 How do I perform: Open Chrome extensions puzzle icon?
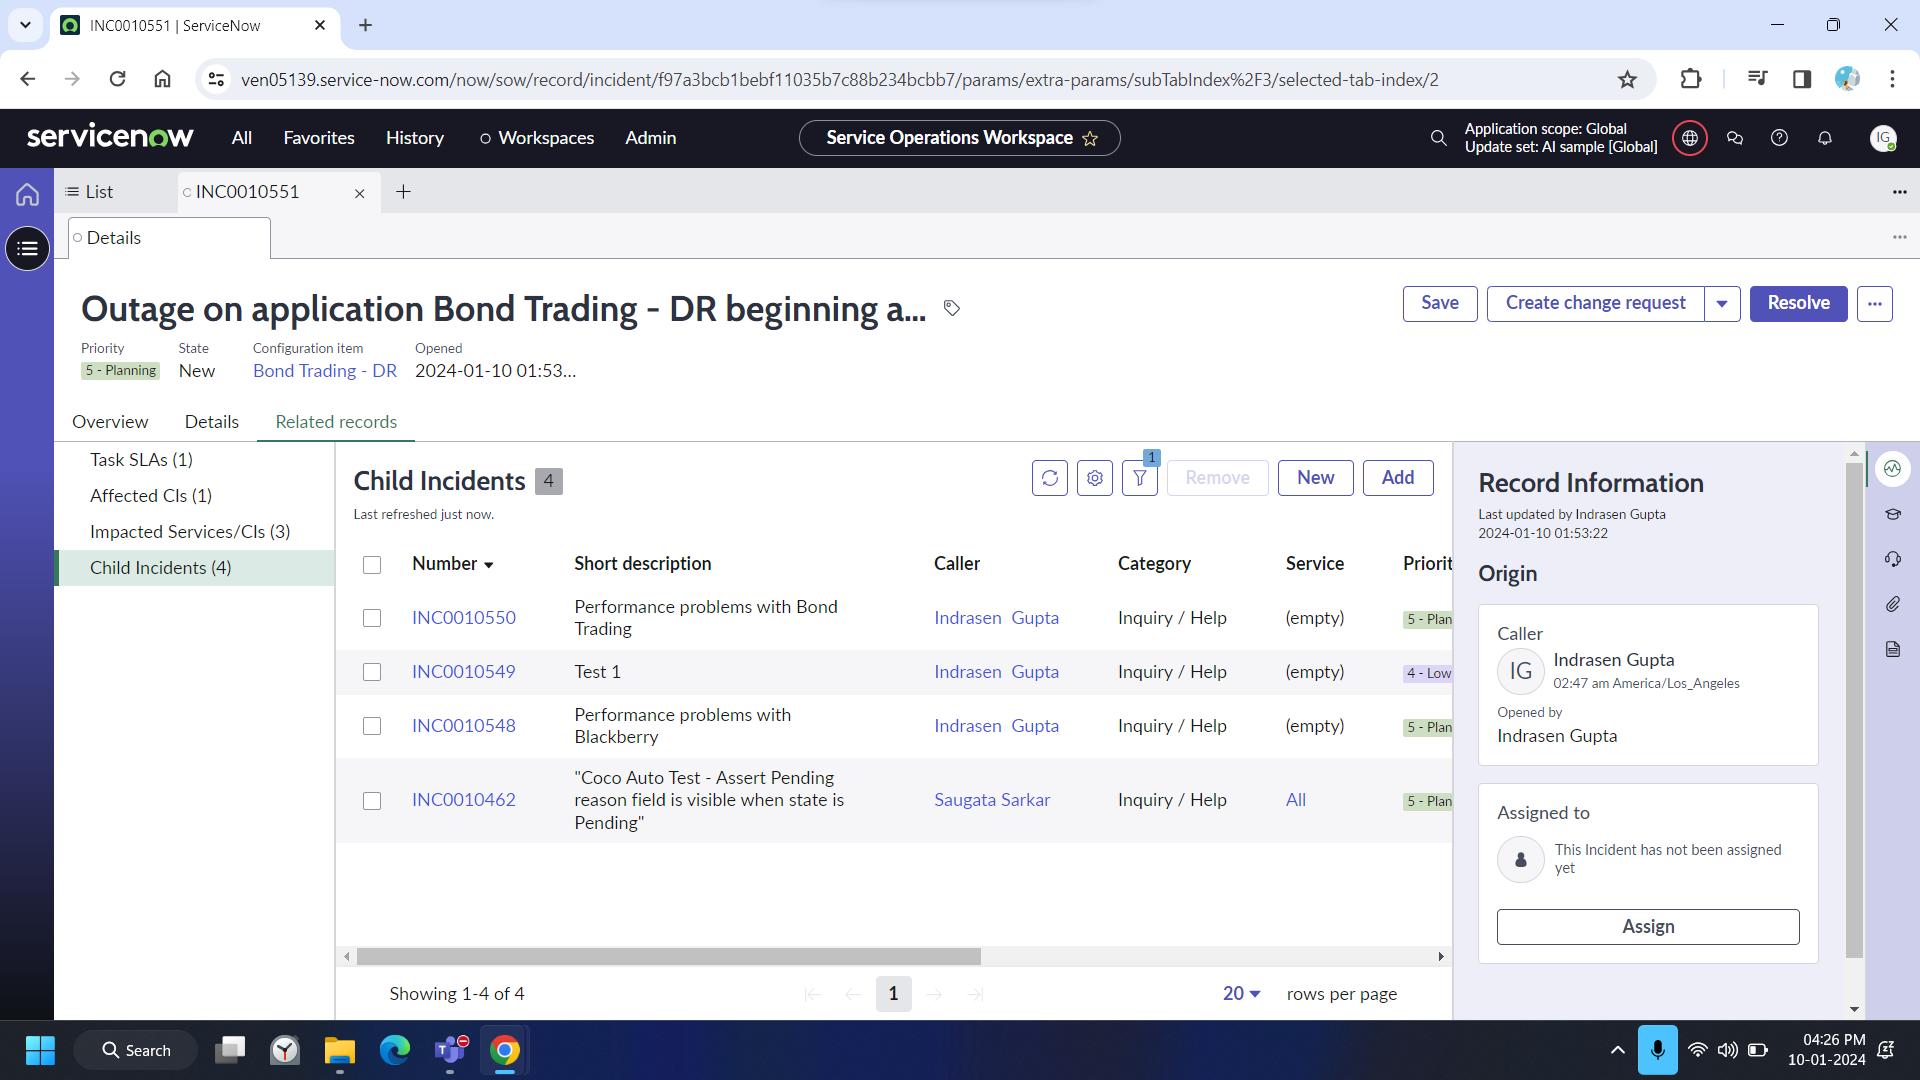[x=1690, y=79]
